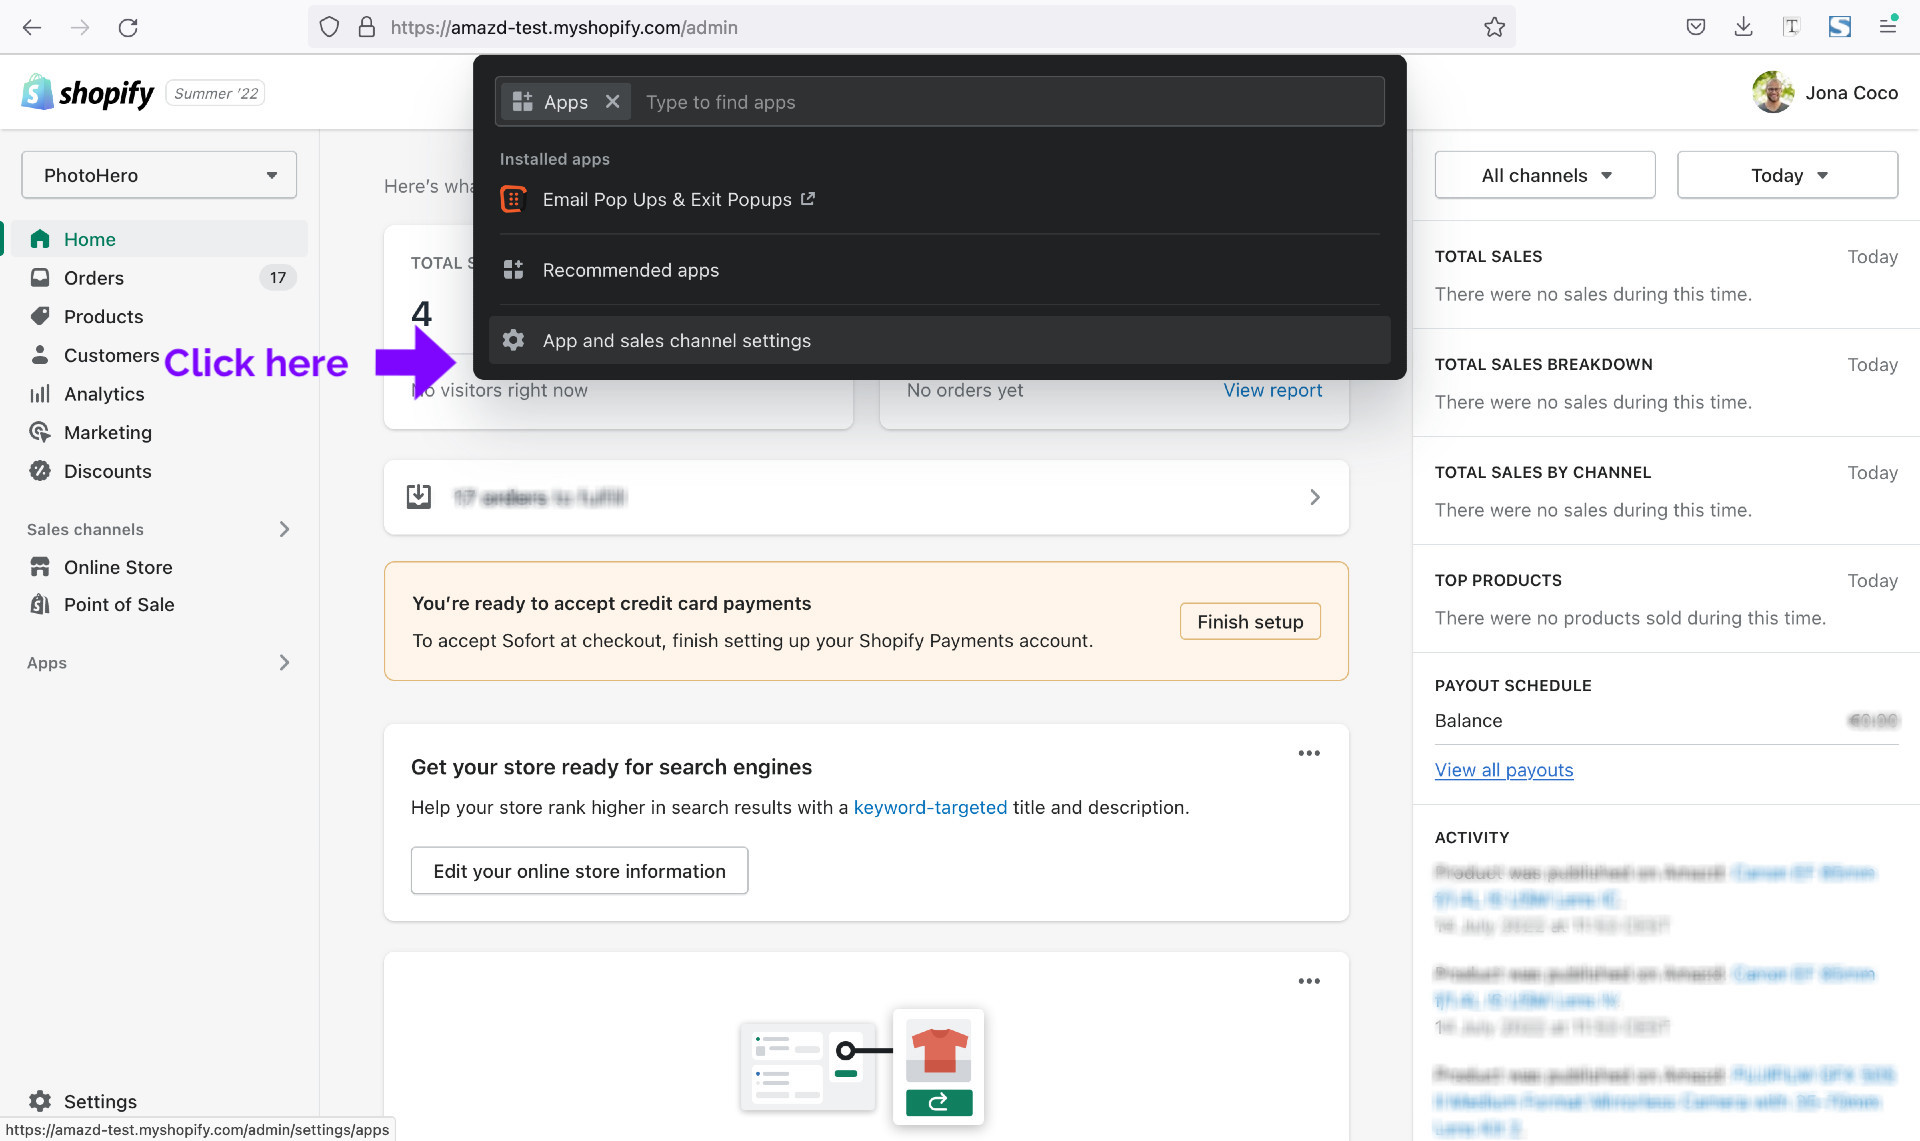Open the Today date range dropdown

coord(1787,175)
